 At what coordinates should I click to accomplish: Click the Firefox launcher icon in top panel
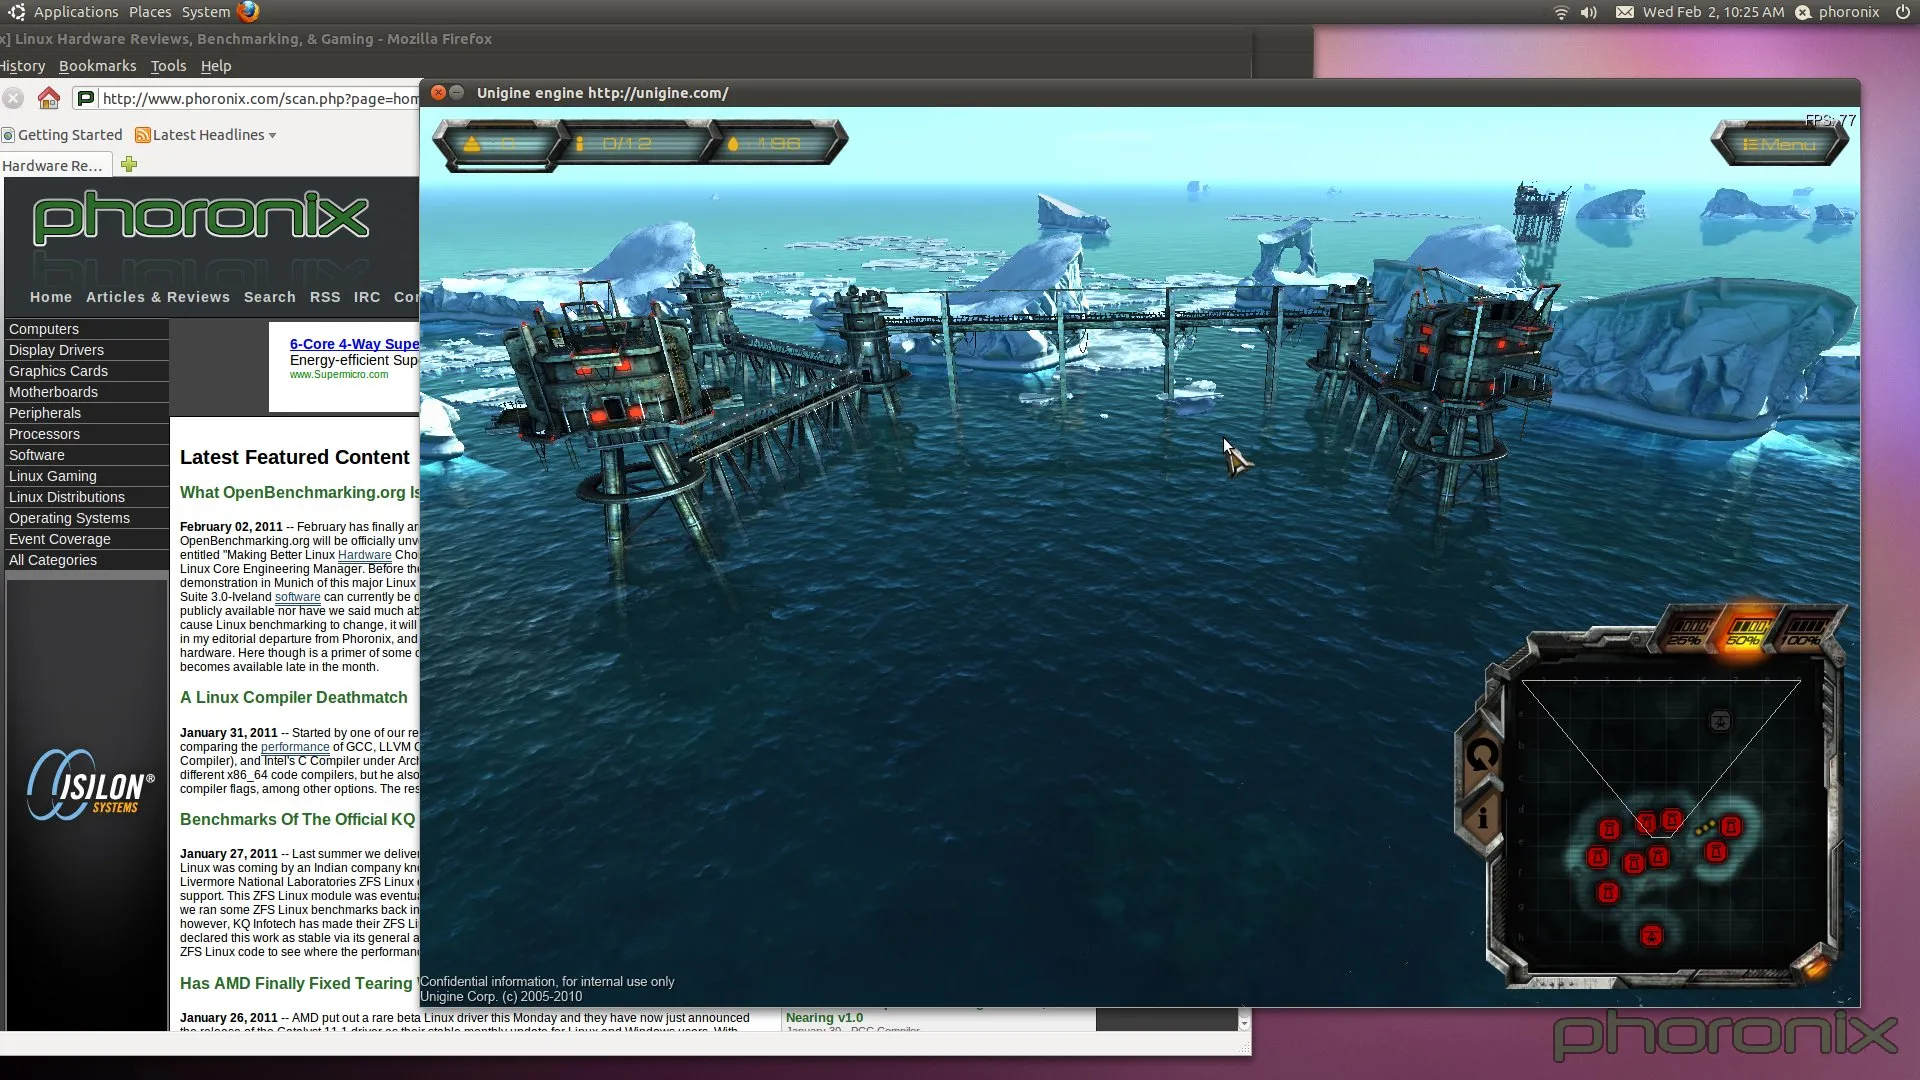(248, 12)
